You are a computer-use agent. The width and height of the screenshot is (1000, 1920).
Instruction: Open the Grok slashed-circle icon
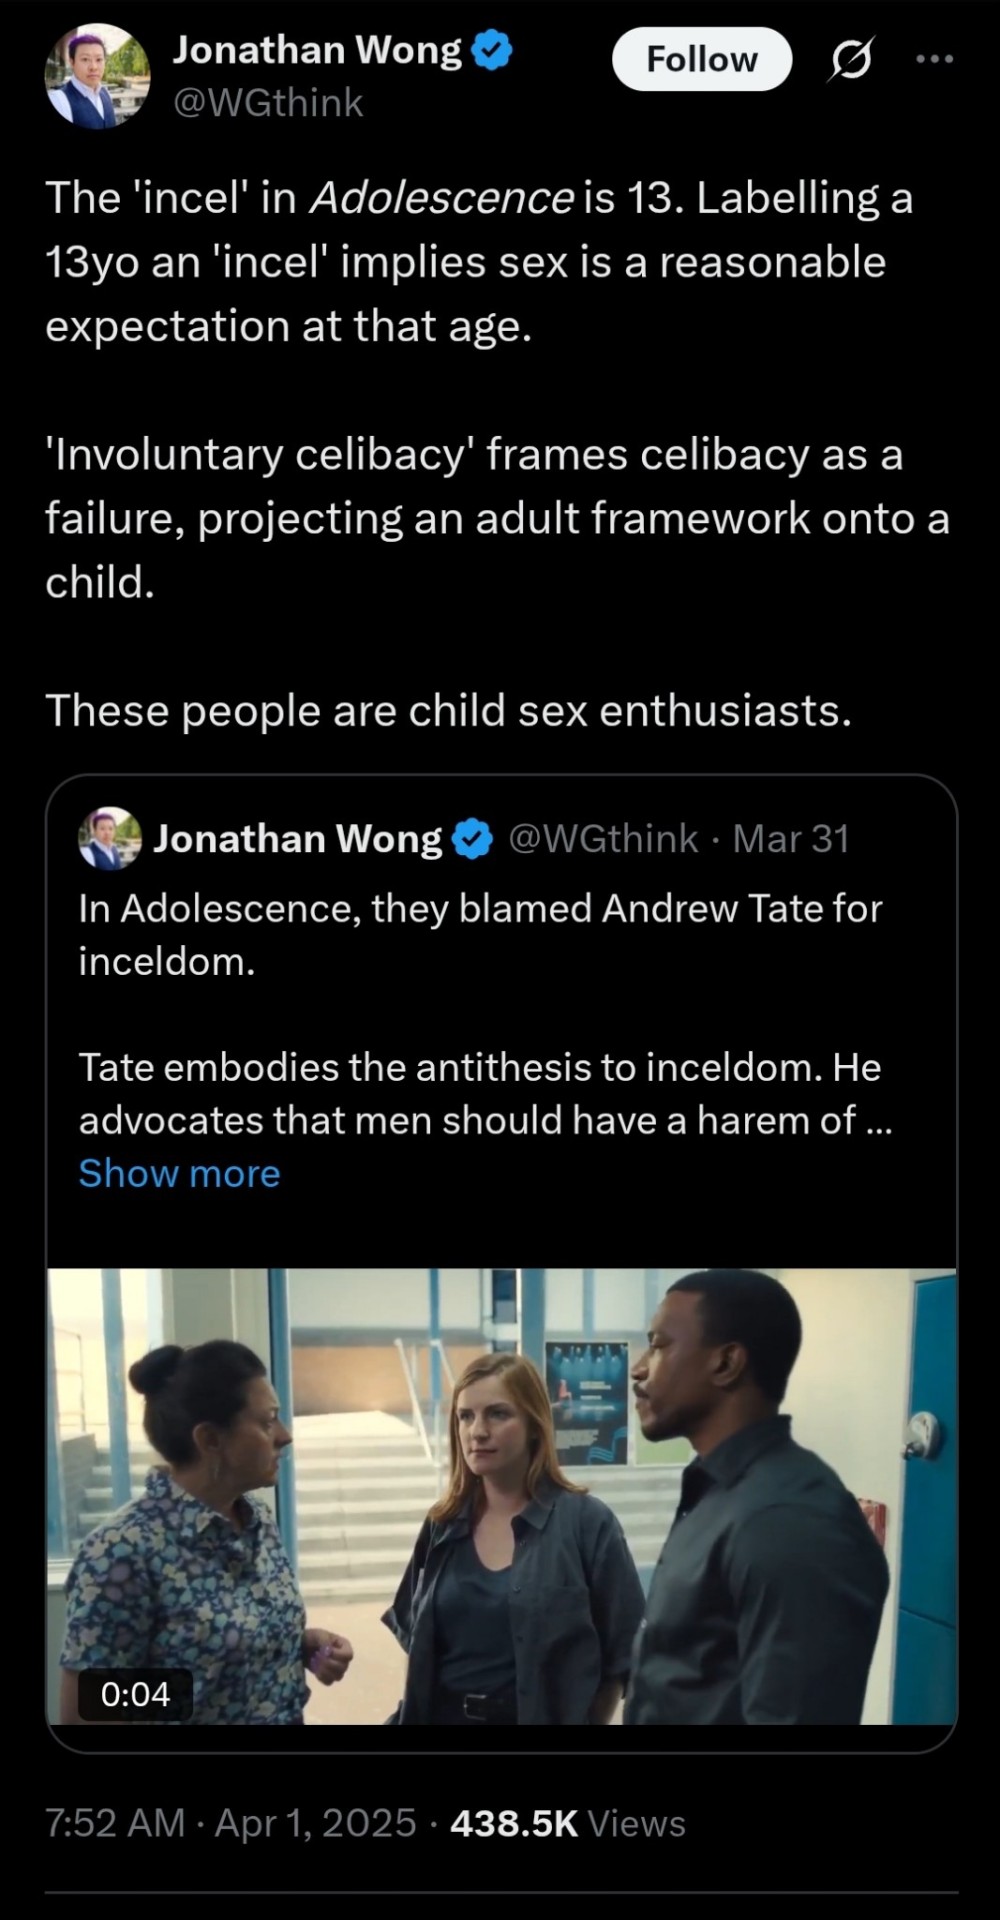pyautogui.click(x=851, y=60)
